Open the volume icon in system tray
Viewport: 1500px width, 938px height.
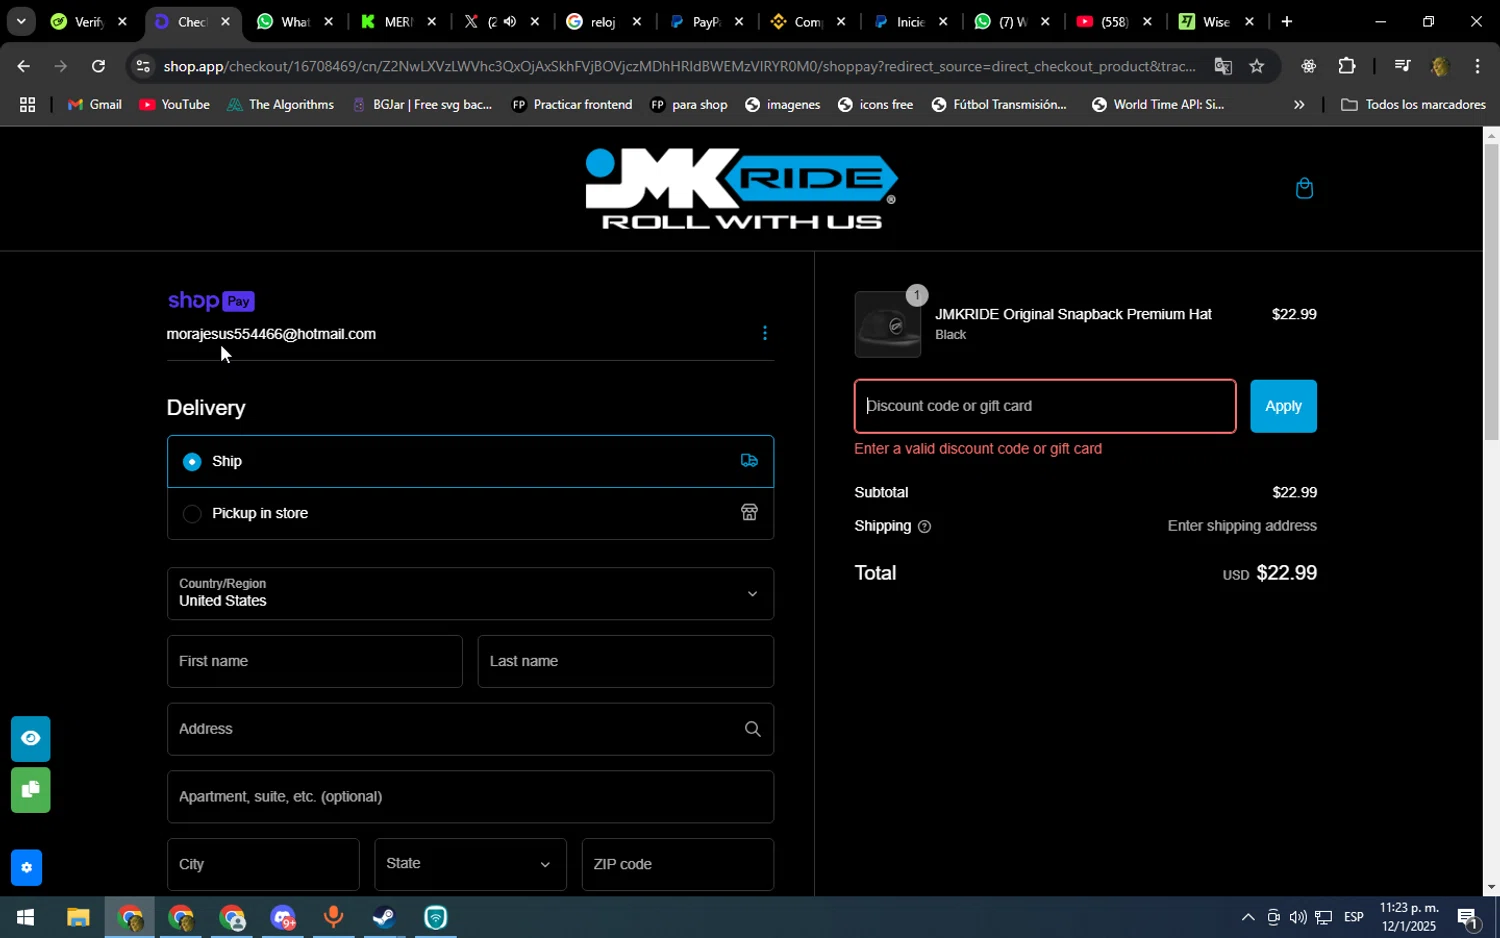pos(1298,918)
